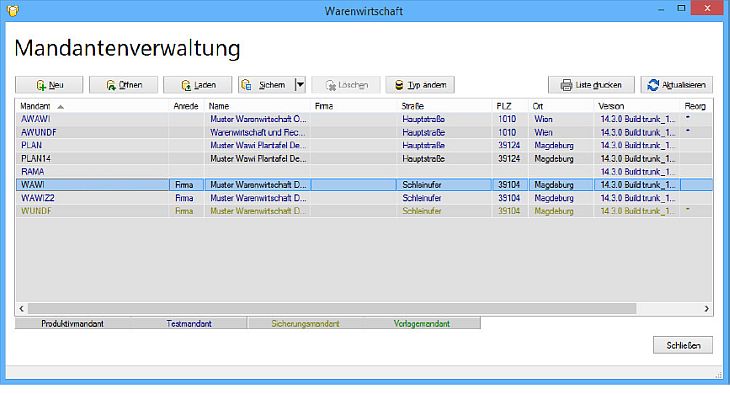Maximize the Warenwirtschaft window
Image resolution: width=730 pixels, height=394 pixels.
[x=681, y=8]
